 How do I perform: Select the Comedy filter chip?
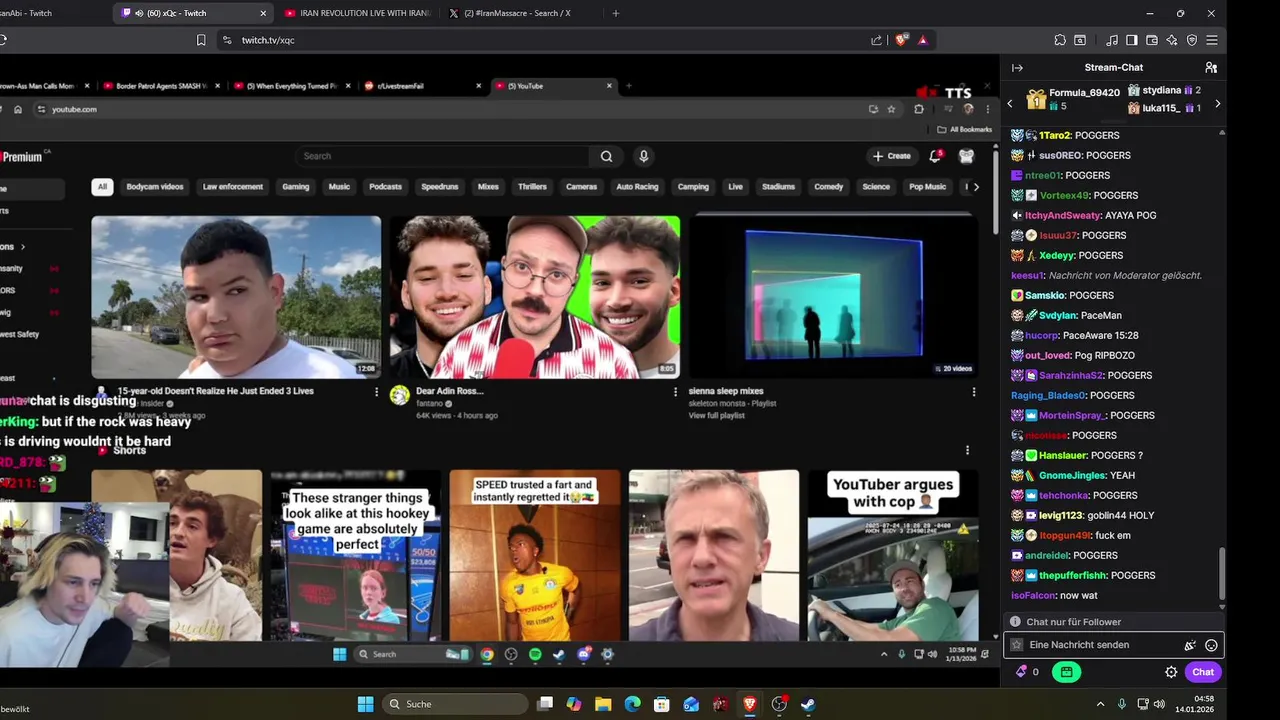click(x=828, y=187)
